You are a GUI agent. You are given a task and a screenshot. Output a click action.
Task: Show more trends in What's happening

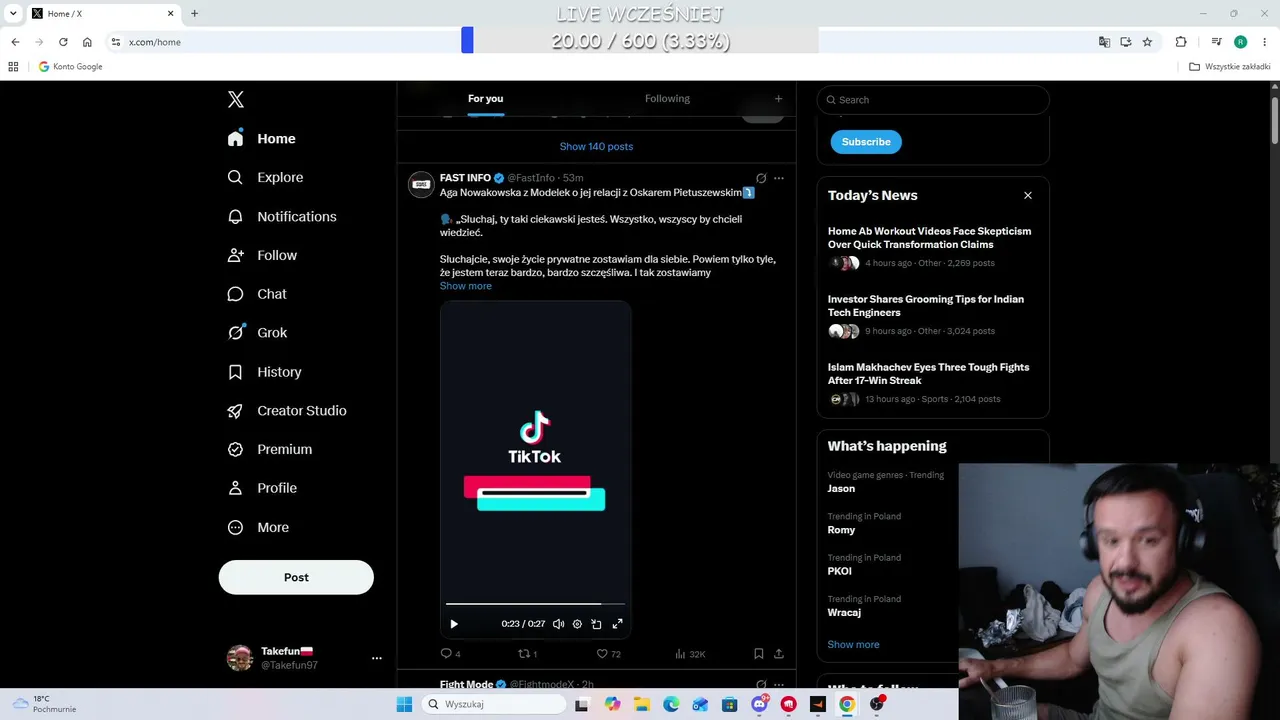pos(853,645)
